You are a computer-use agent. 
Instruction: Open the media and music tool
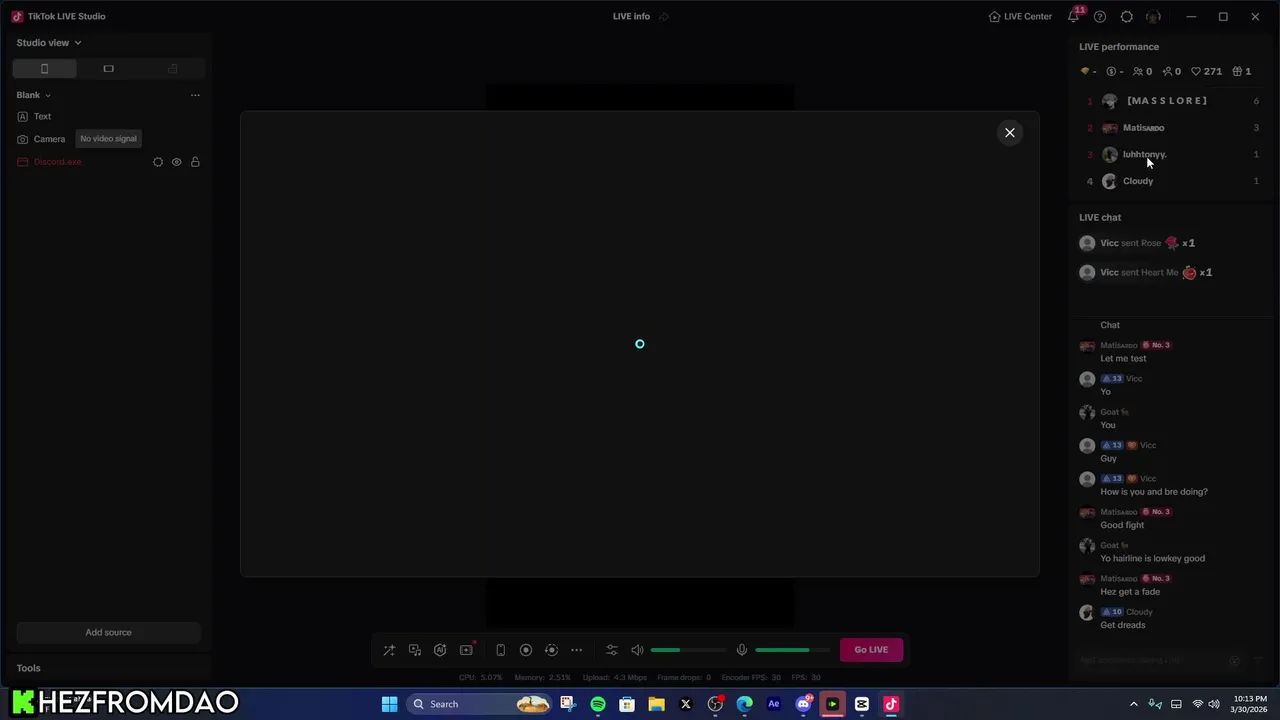click(415, 650)
